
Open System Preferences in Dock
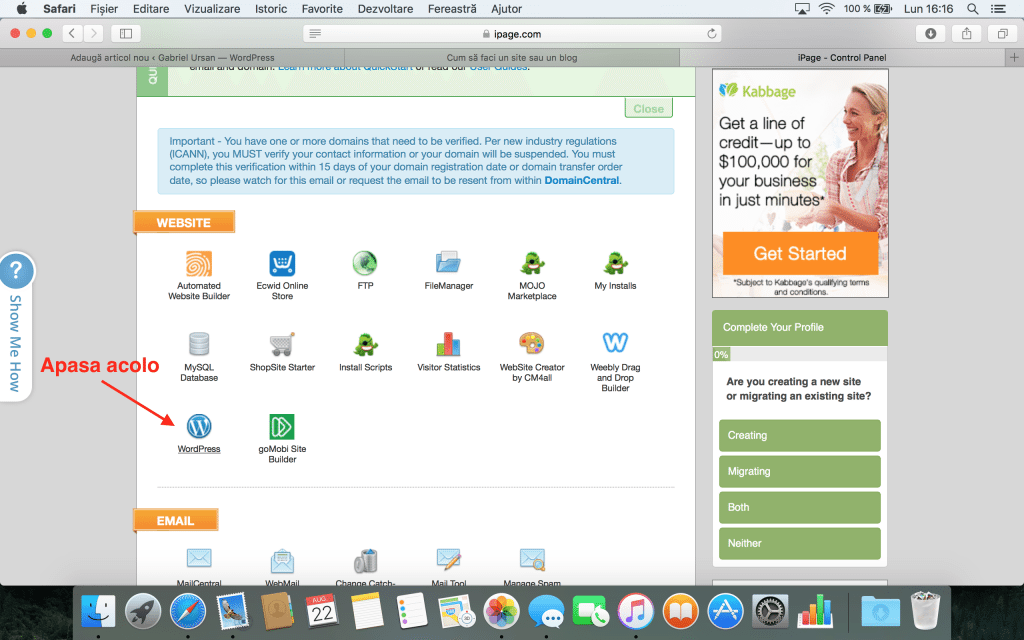(x=770, y=612)
